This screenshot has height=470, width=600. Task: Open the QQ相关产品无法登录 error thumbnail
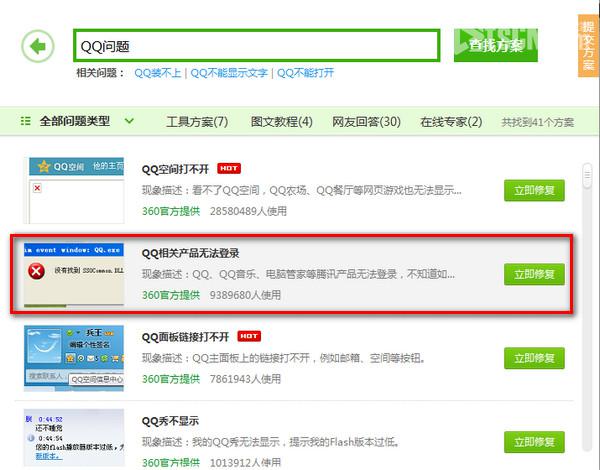coord(74,274)
